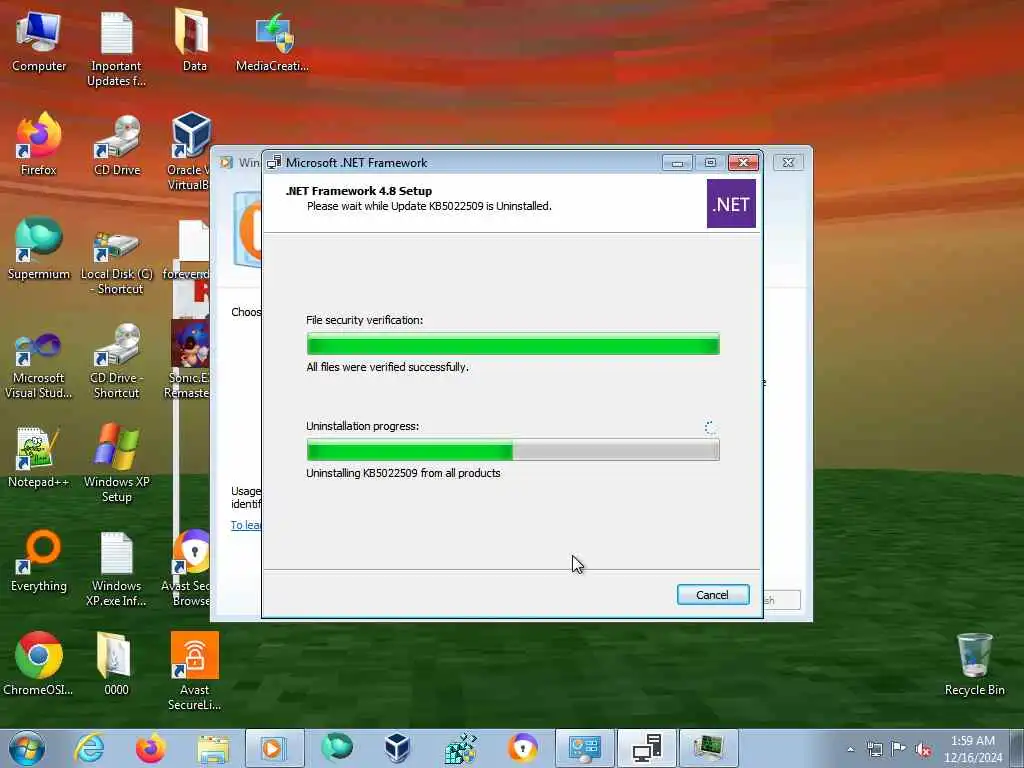Click the Show desktop strip at the taskbar edge
1024x768 pixels.
point(1017,748)
